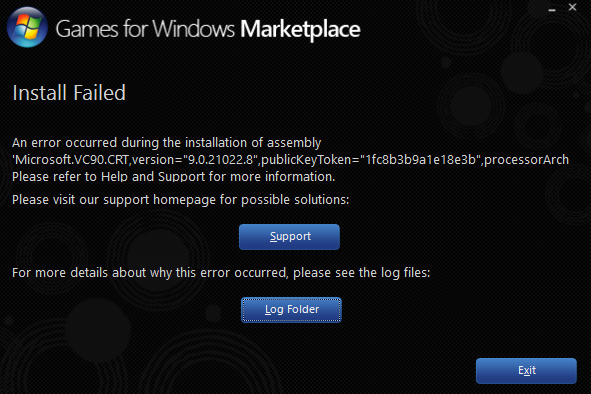
Task: Open the Support homepage button
Action: pos(289,237)
